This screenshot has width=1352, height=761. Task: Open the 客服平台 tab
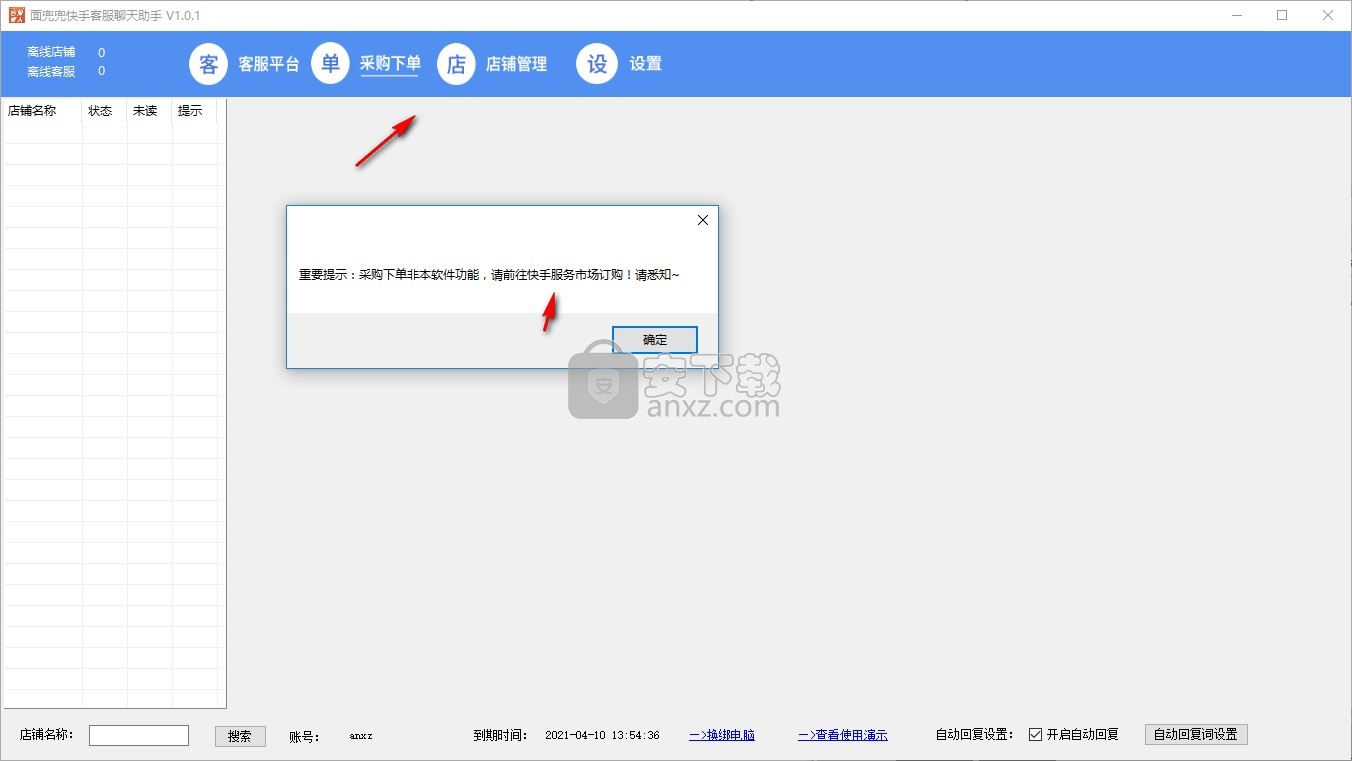269,64
